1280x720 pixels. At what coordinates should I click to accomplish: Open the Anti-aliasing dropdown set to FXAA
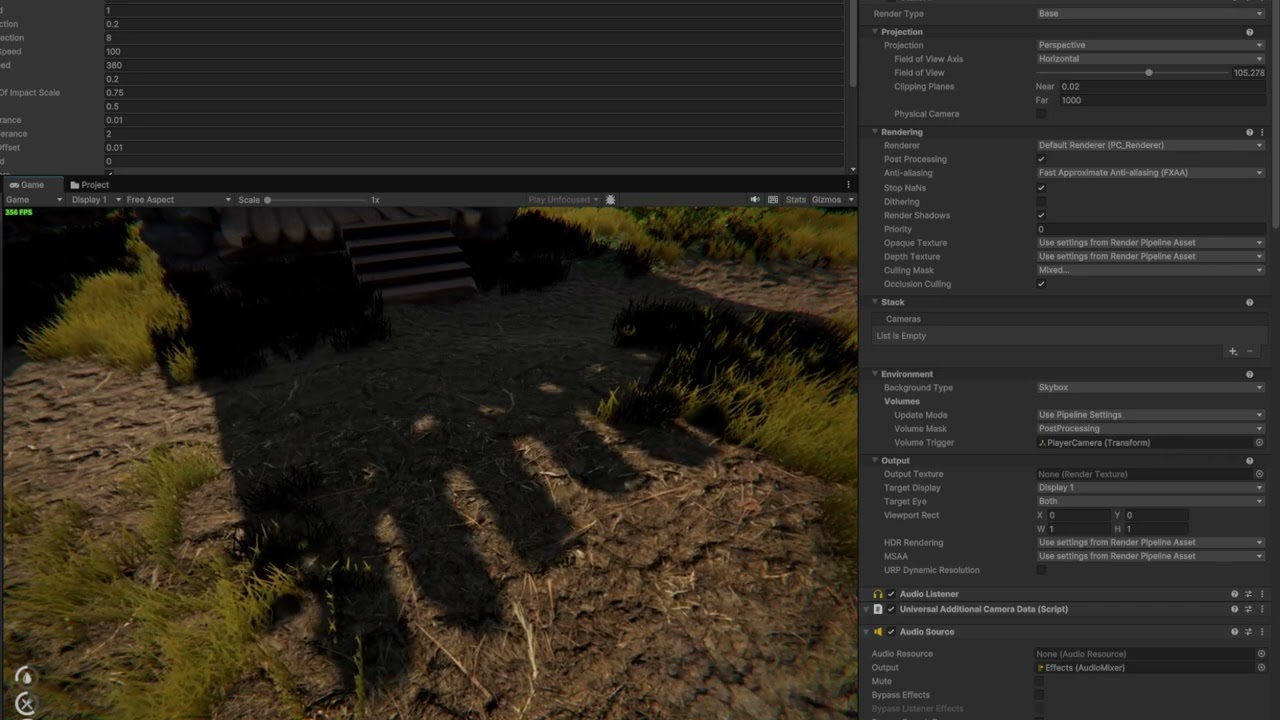1150,172
